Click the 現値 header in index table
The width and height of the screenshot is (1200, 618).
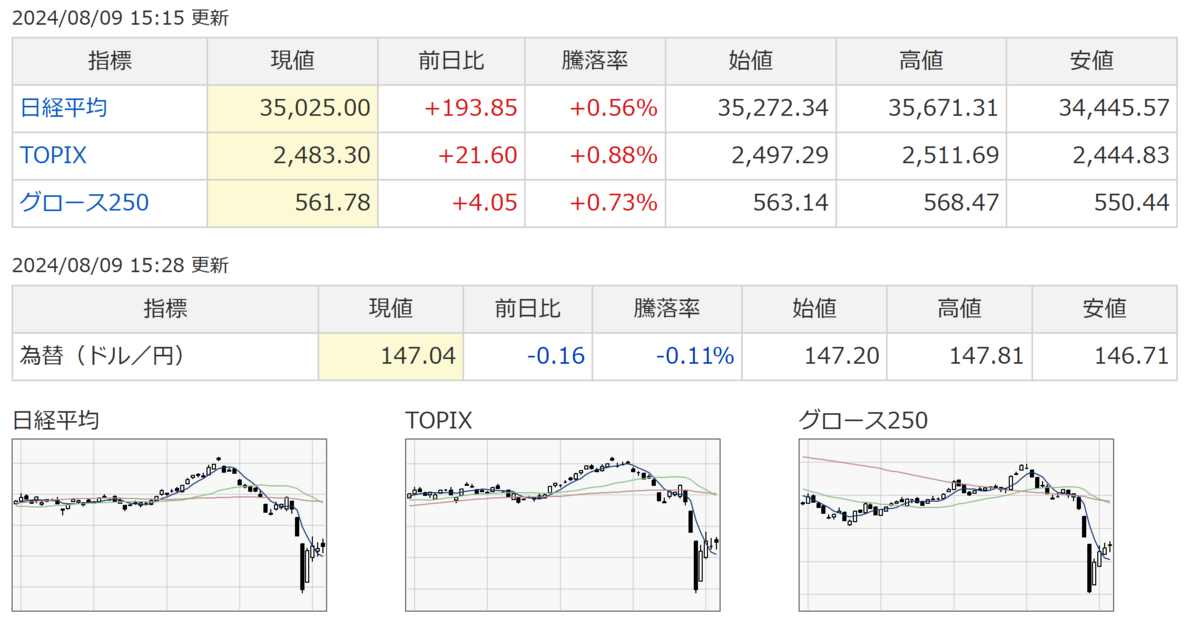click(x=293, y=61)
